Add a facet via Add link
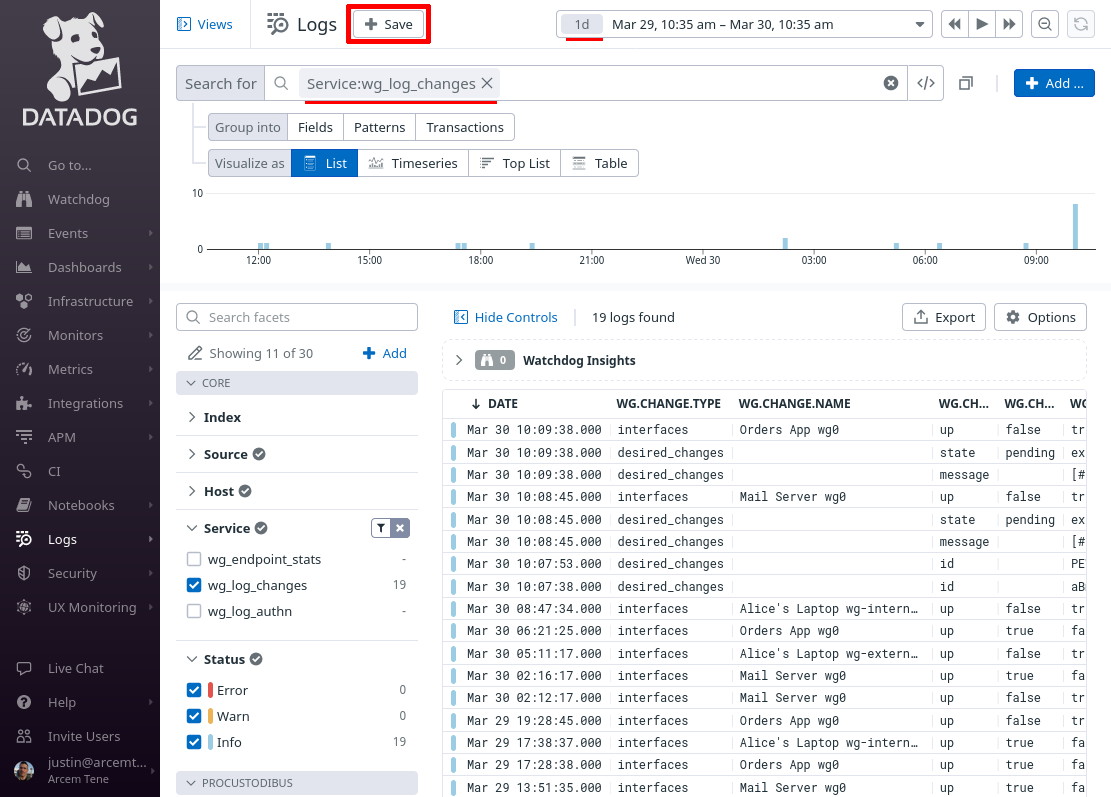The width and height of the screenshot is (1111, 797). 385,353
